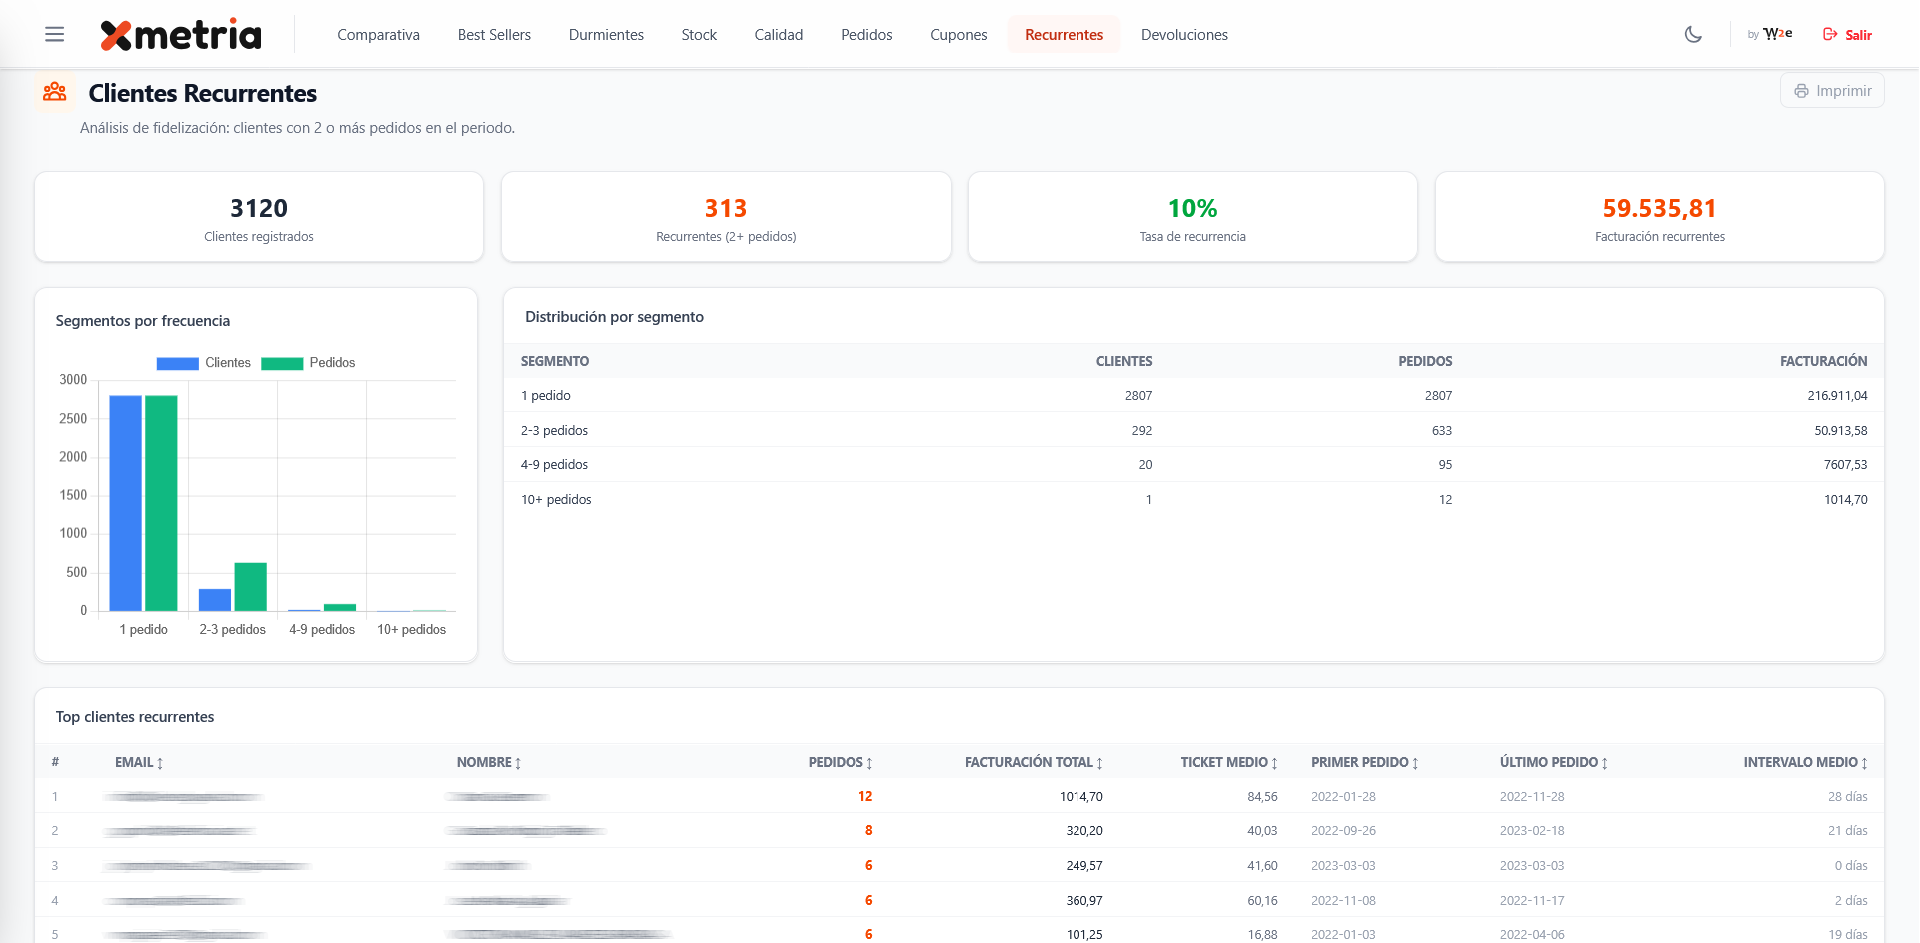The image size is (1920, 943).
Task: Toggle Pedidos series in chart legend
Action: coord(308,363)
